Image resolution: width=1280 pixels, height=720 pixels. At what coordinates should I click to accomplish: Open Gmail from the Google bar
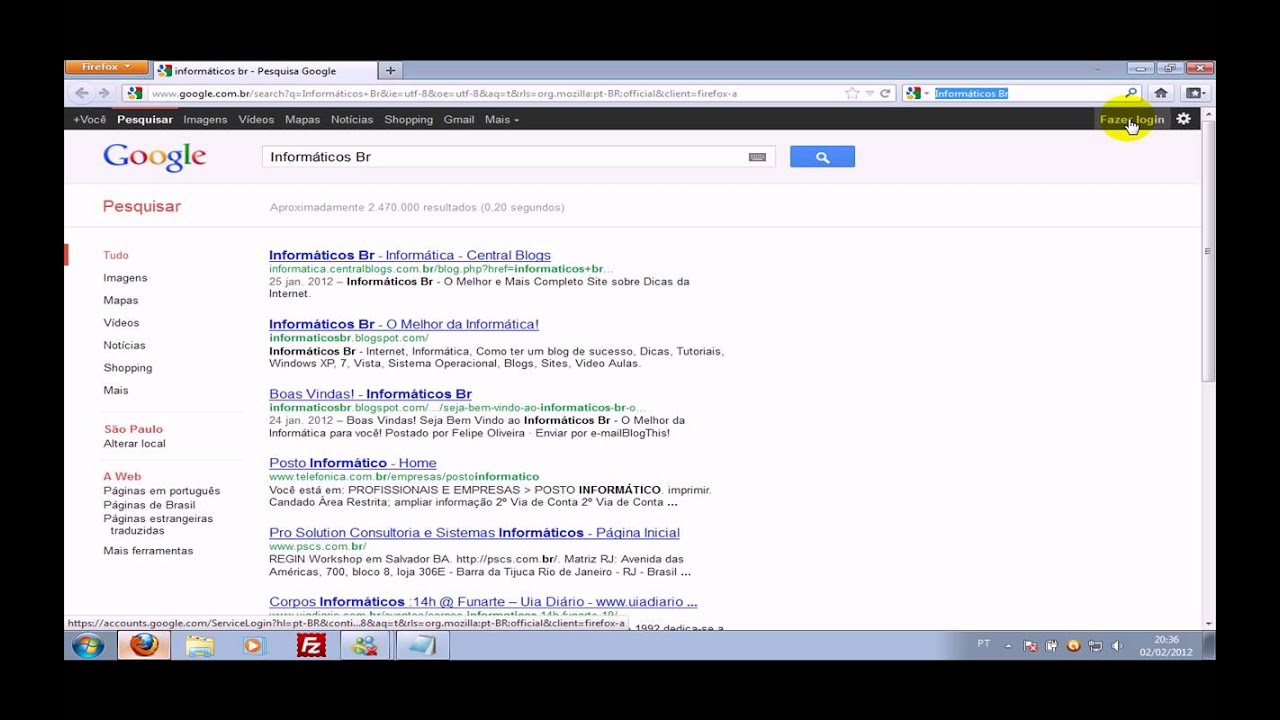coord(459,119)
